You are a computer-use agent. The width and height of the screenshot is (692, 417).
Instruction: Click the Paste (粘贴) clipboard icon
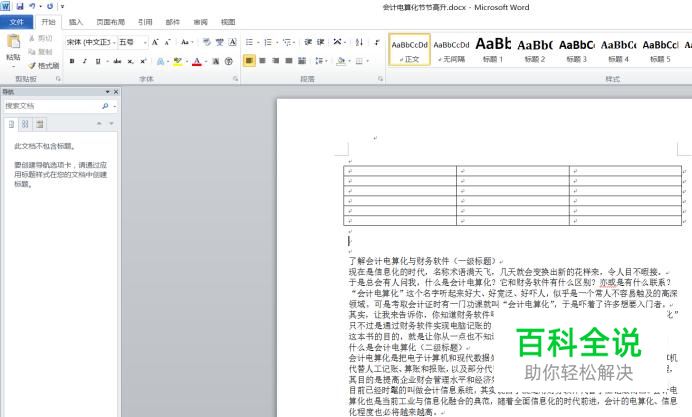(13, 42)
